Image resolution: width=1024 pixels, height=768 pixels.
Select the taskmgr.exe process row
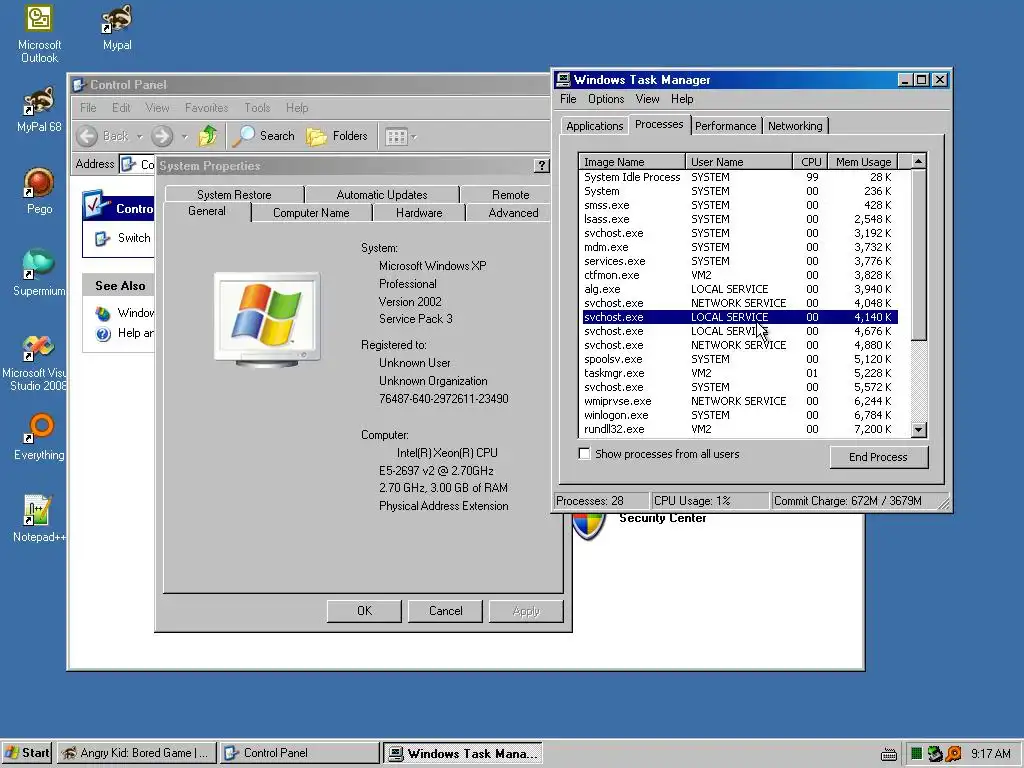[x=739, y=374]
